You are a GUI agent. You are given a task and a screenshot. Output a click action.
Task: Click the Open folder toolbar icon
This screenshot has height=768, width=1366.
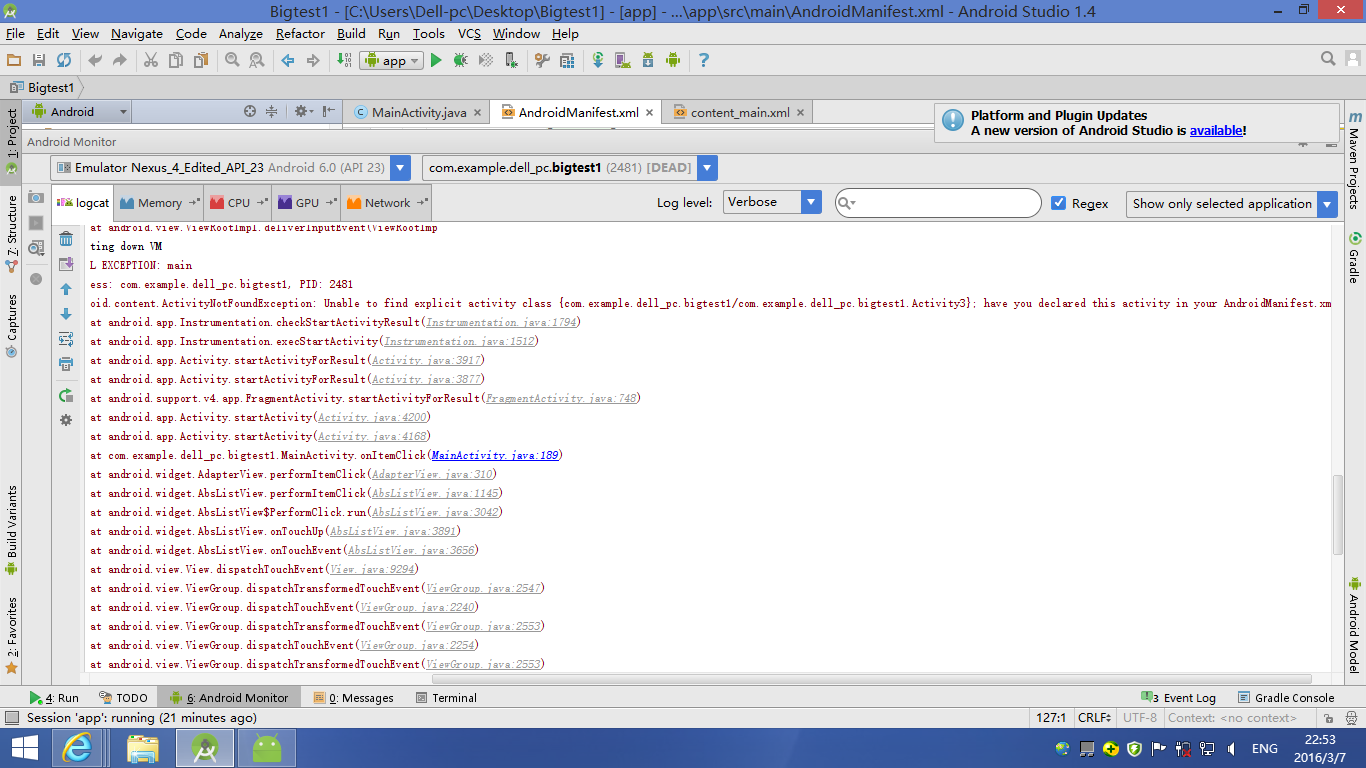14,61
